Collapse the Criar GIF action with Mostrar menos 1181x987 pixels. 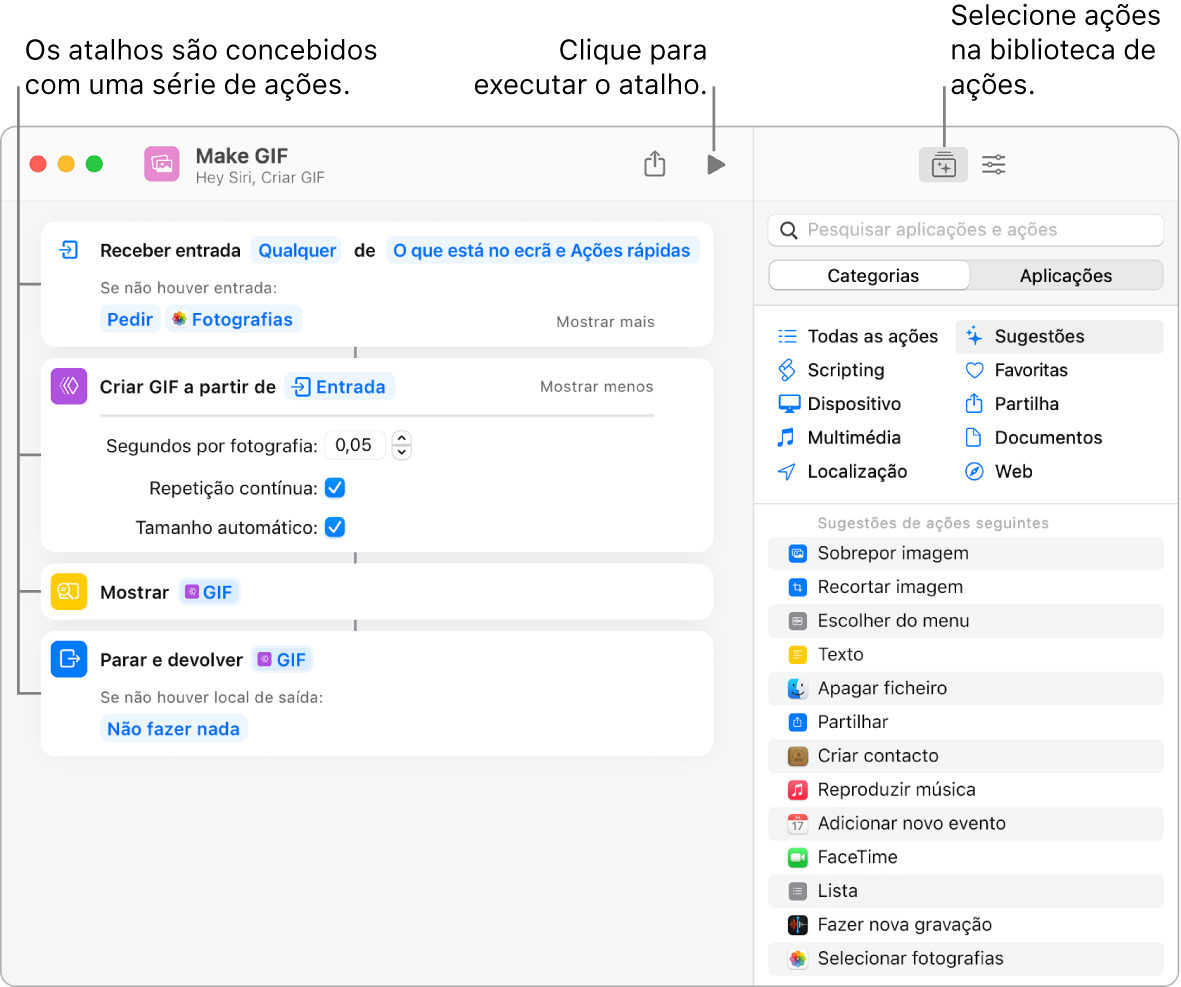pyautogui.click(x=596, y=386)
